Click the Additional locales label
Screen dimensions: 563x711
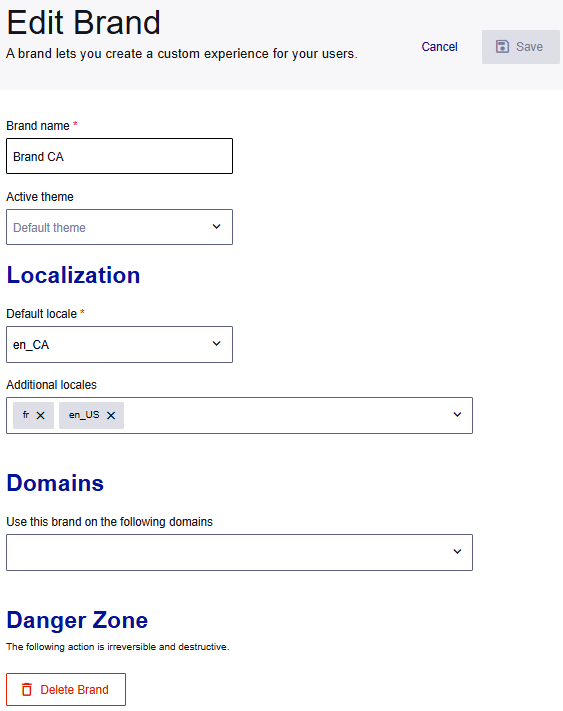[x=51, y=385]
